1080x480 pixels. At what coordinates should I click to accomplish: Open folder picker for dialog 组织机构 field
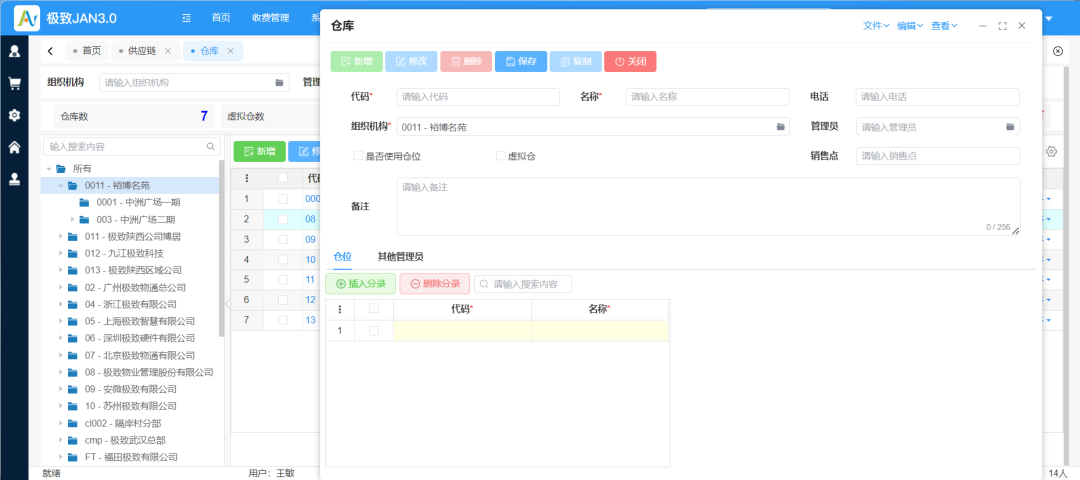[x=780, y=127]
